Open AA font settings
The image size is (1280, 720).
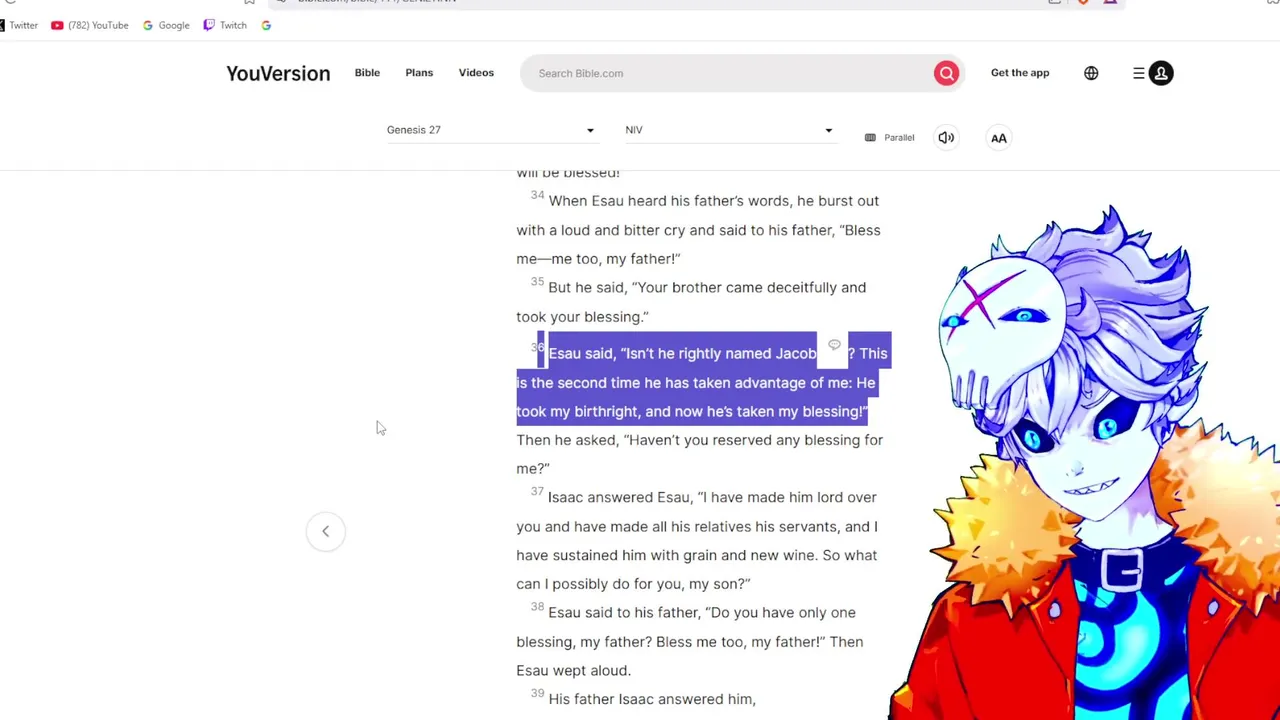998,138
